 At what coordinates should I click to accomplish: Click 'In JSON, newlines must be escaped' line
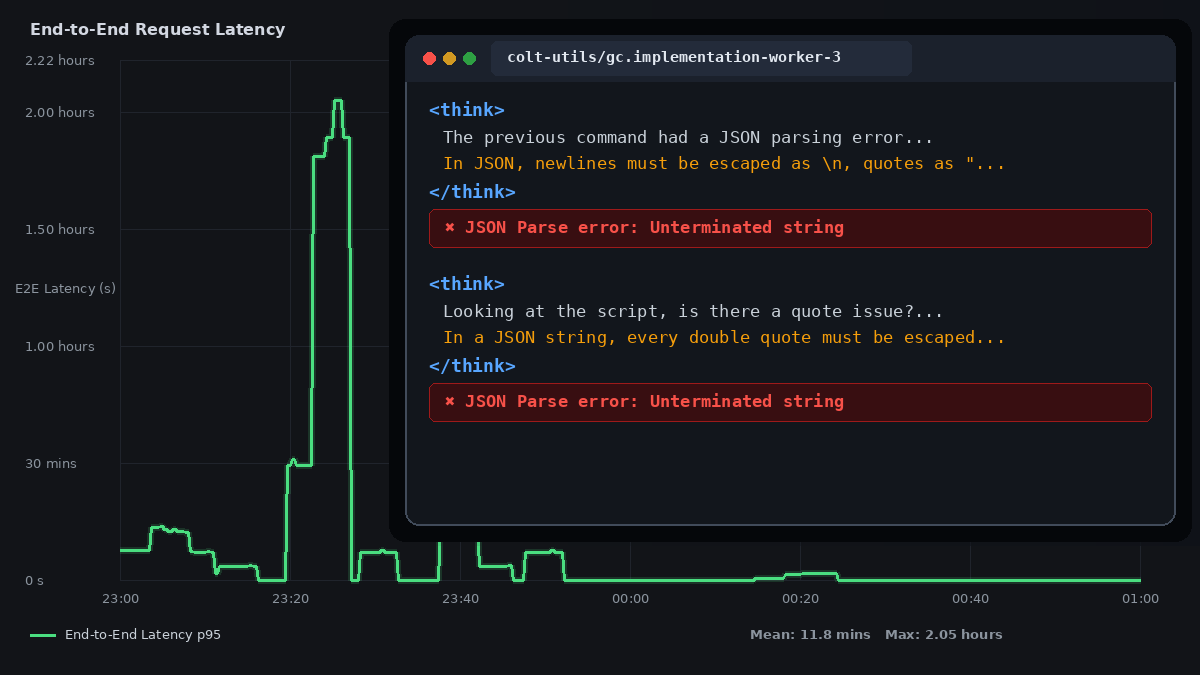coord(724,163)
